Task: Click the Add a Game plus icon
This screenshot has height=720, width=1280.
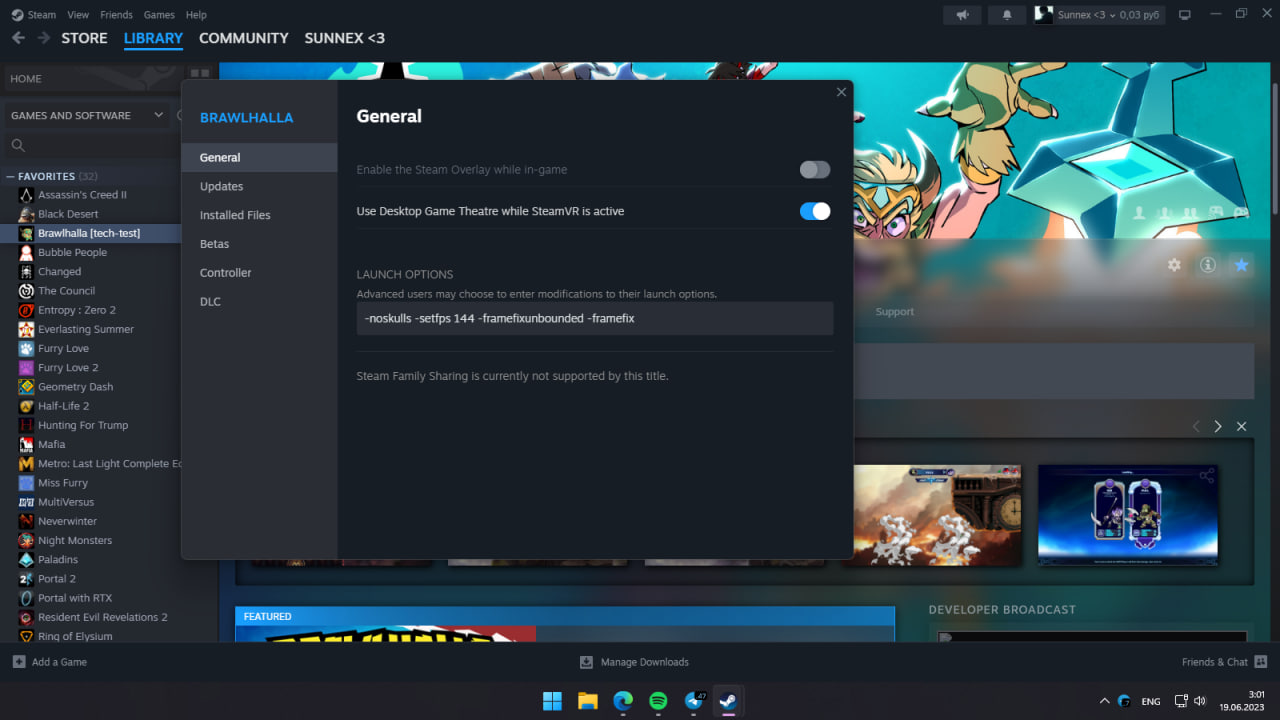Action: click(x=19, y=662)
